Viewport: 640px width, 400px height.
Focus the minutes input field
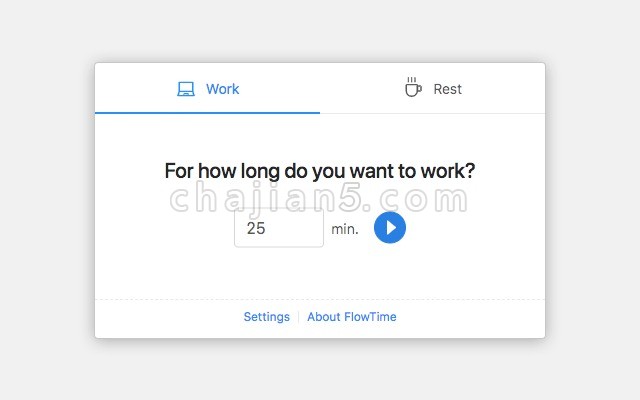(279, 228)
